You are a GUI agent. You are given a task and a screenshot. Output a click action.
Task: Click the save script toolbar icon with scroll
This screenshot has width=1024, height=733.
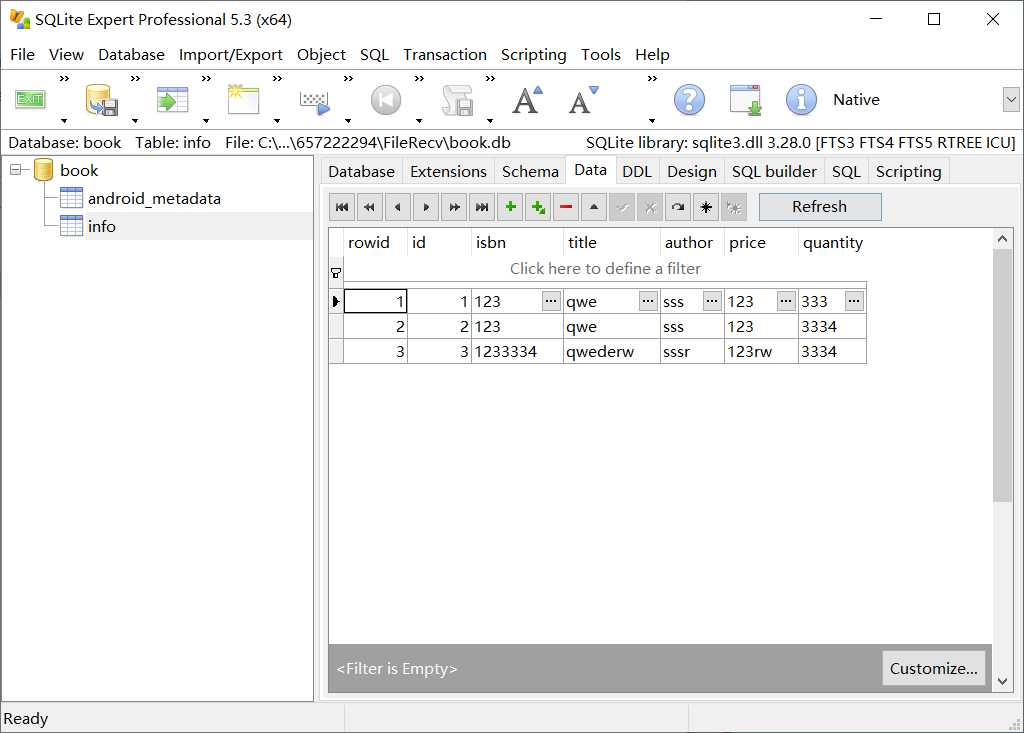click(456, 100)
